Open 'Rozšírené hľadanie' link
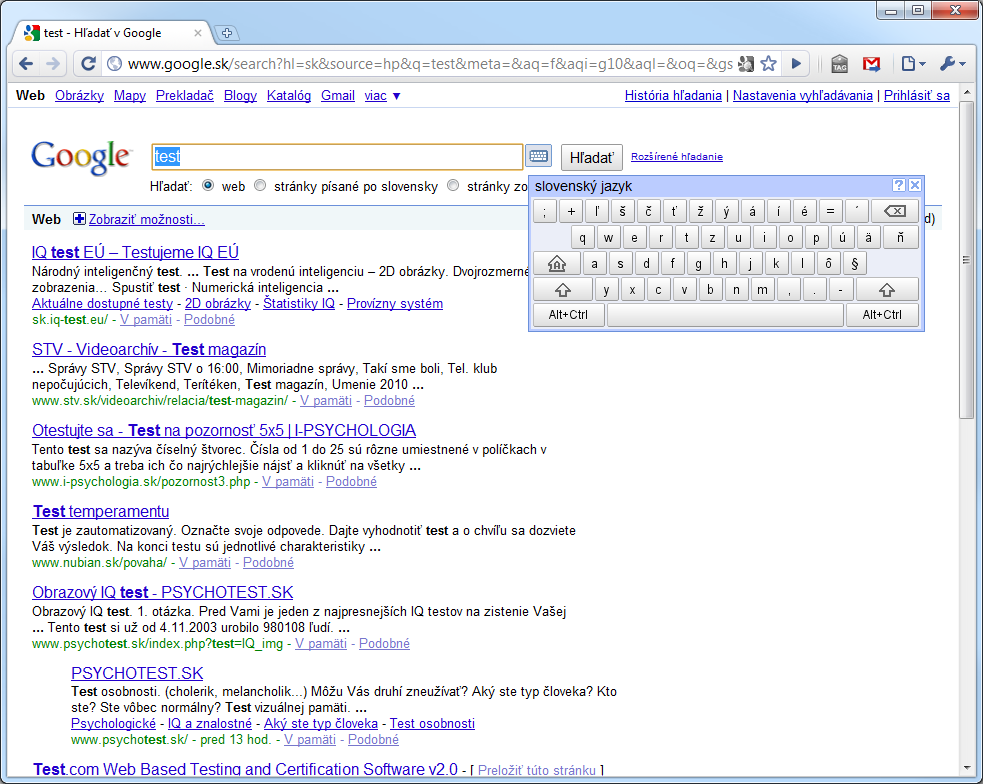The image size is (983, 784). point(676,157)
